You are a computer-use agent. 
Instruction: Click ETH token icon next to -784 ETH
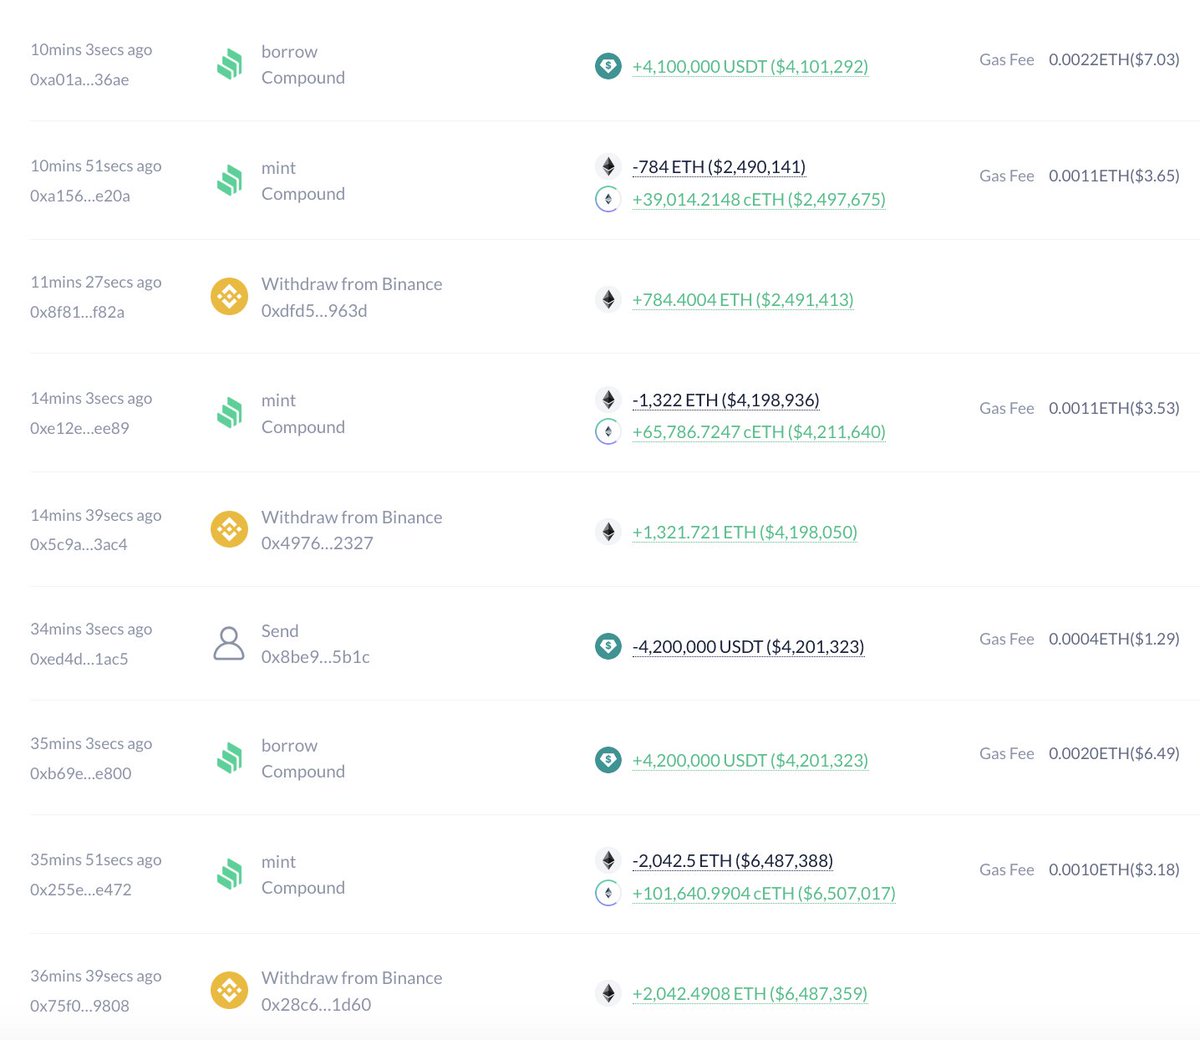(608, 166)
